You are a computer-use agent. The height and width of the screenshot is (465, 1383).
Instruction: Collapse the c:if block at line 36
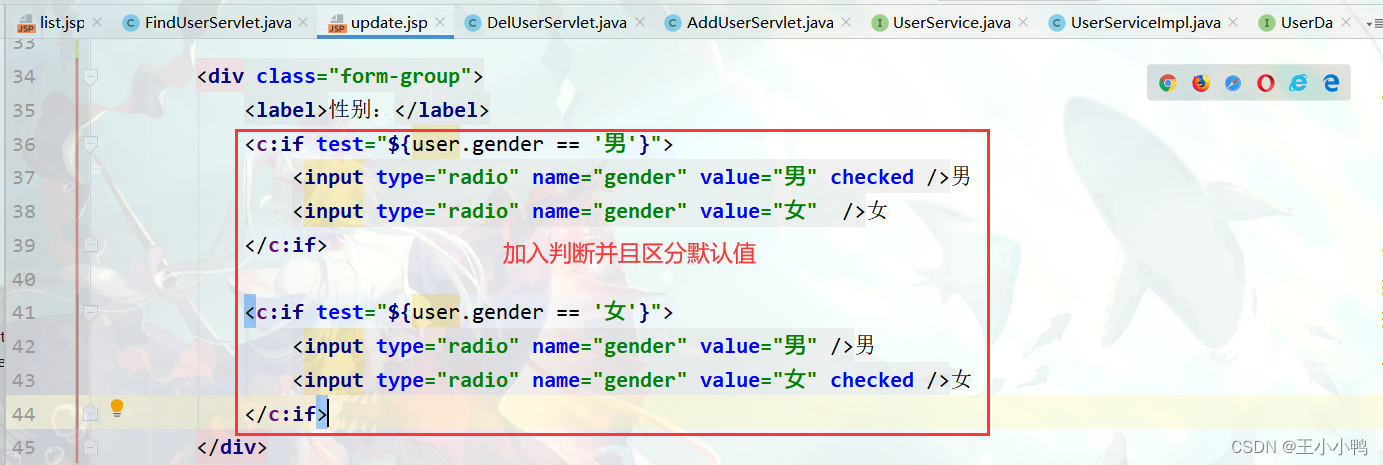click(x=91, y=144)
